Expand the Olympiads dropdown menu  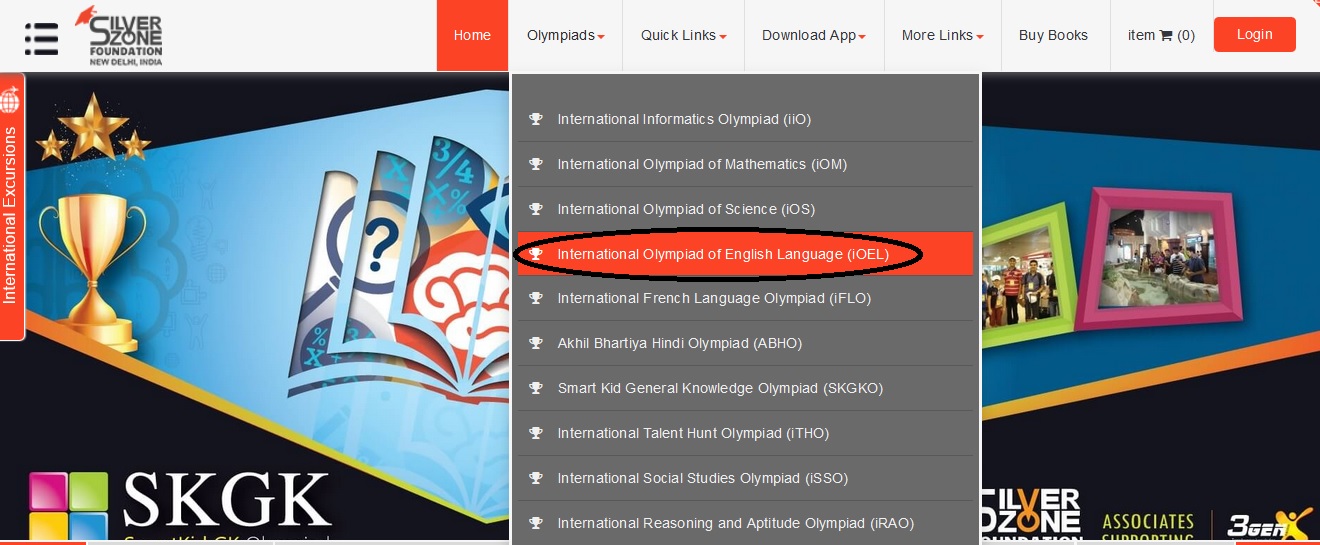tap(566, 35)
